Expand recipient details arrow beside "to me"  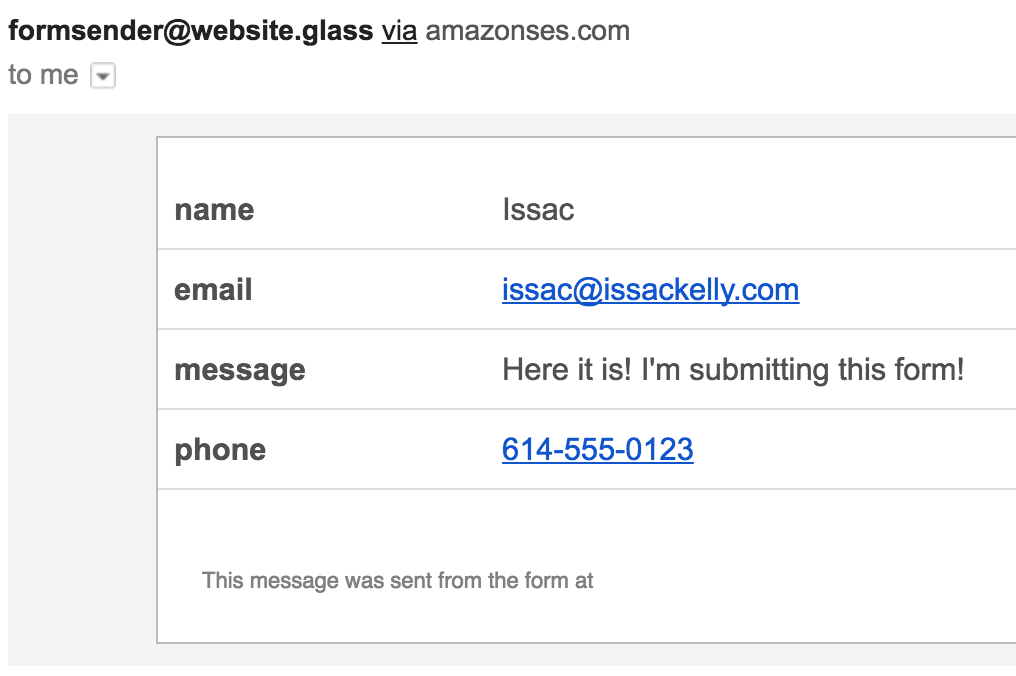(102, 76)
